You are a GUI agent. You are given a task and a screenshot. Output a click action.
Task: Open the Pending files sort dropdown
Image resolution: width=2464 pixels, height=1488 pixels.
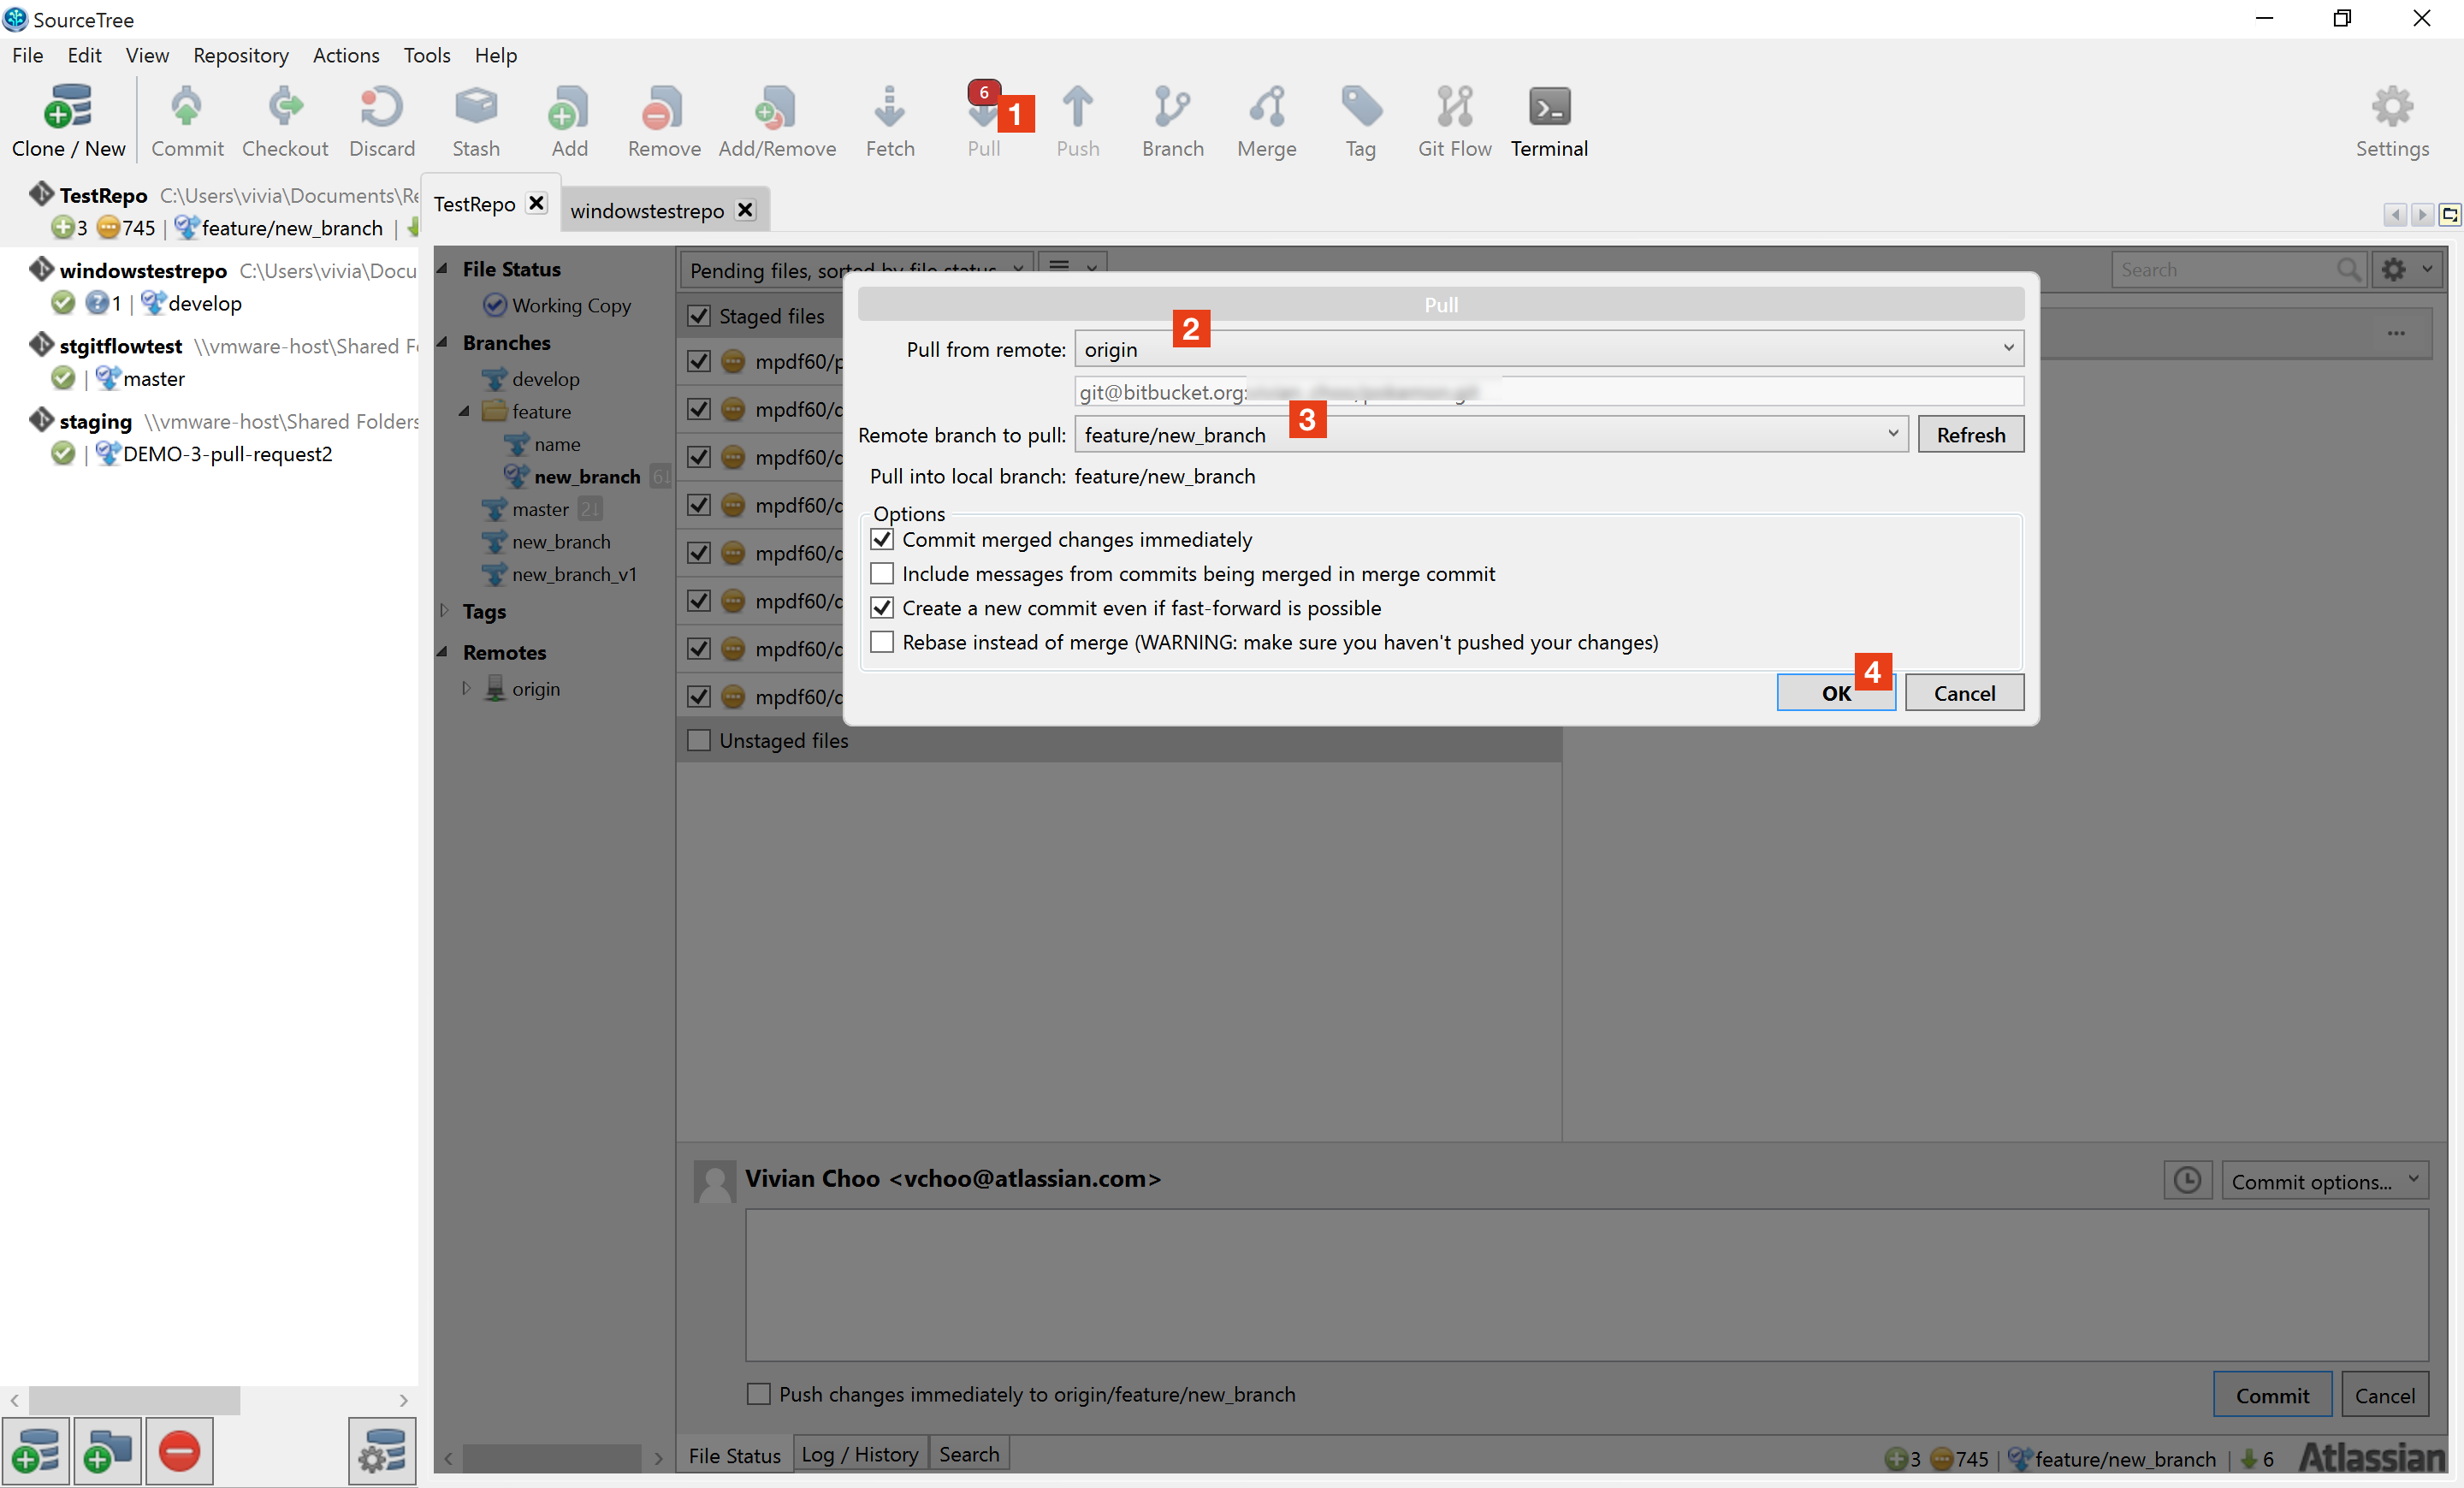(857, 269)
